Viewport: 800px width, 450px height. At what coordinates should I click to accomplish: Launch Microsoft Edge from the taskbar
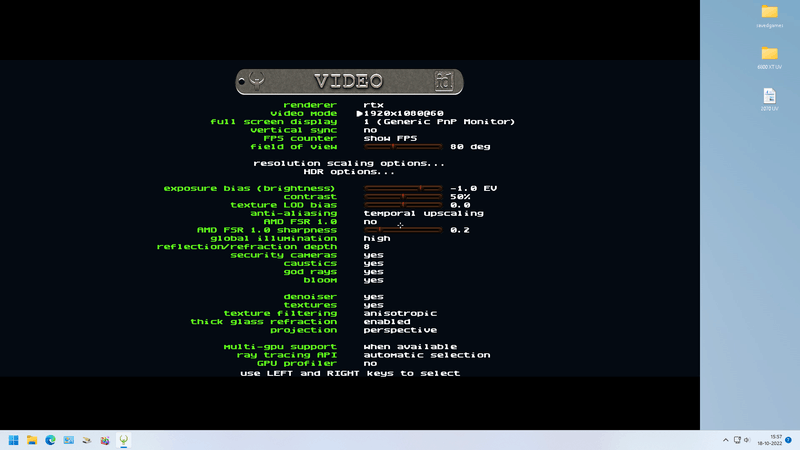[50, 440]
